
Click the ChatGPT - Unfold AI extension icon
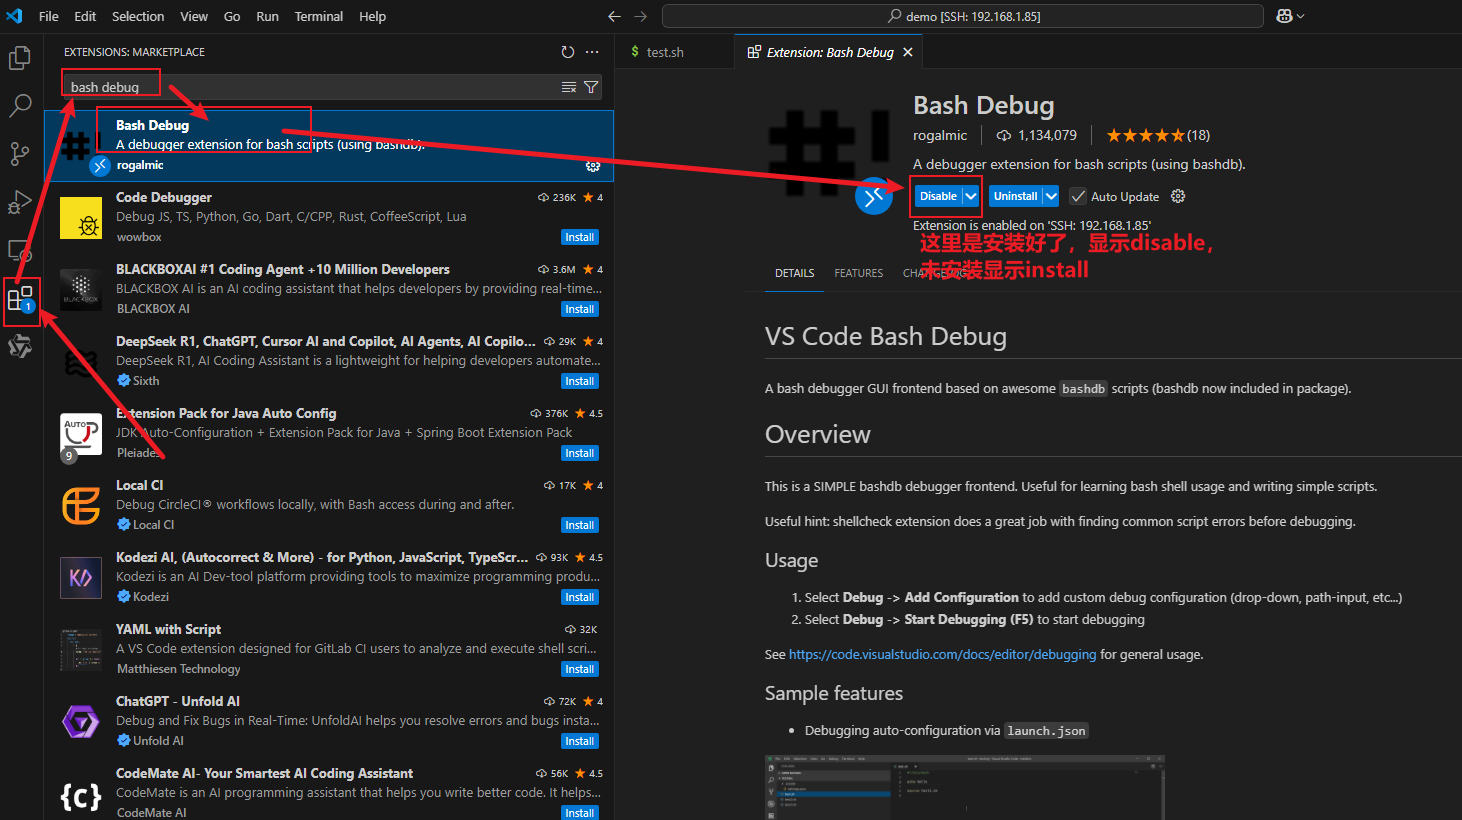tap(81, 722)
